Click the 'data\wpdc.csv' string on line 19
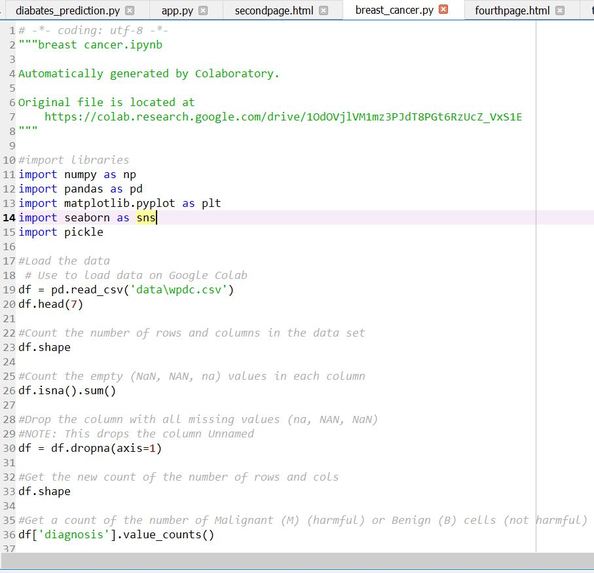The width and height of the screenshot is (594, 573). [178, 290]
